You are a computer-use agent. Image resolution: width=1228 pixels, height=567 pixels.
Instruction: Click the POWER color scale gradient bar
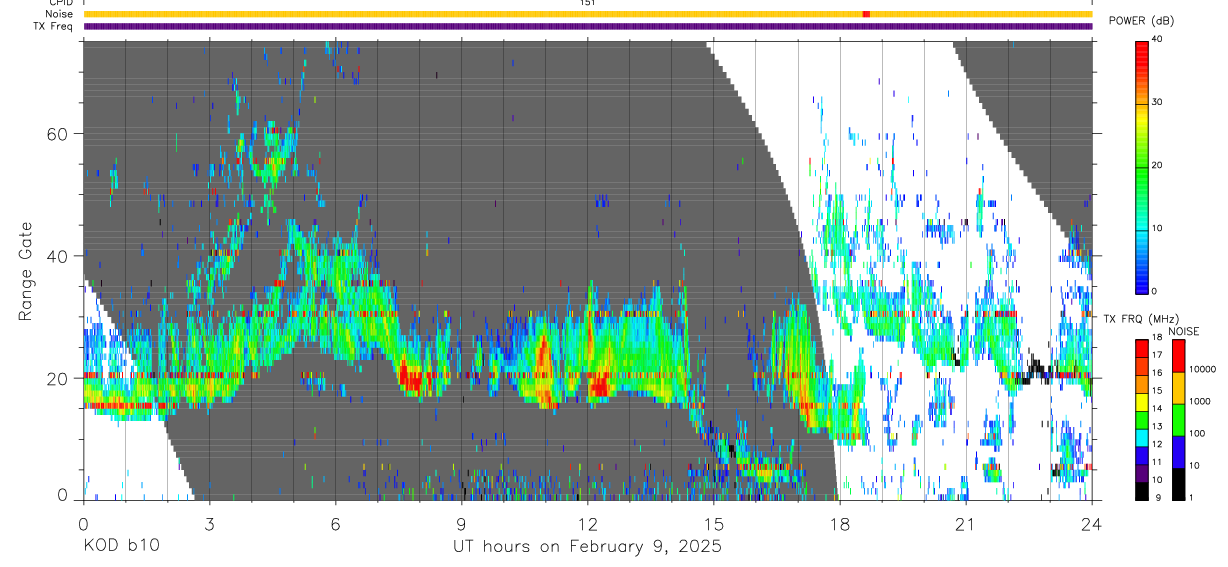point(1143,166)
